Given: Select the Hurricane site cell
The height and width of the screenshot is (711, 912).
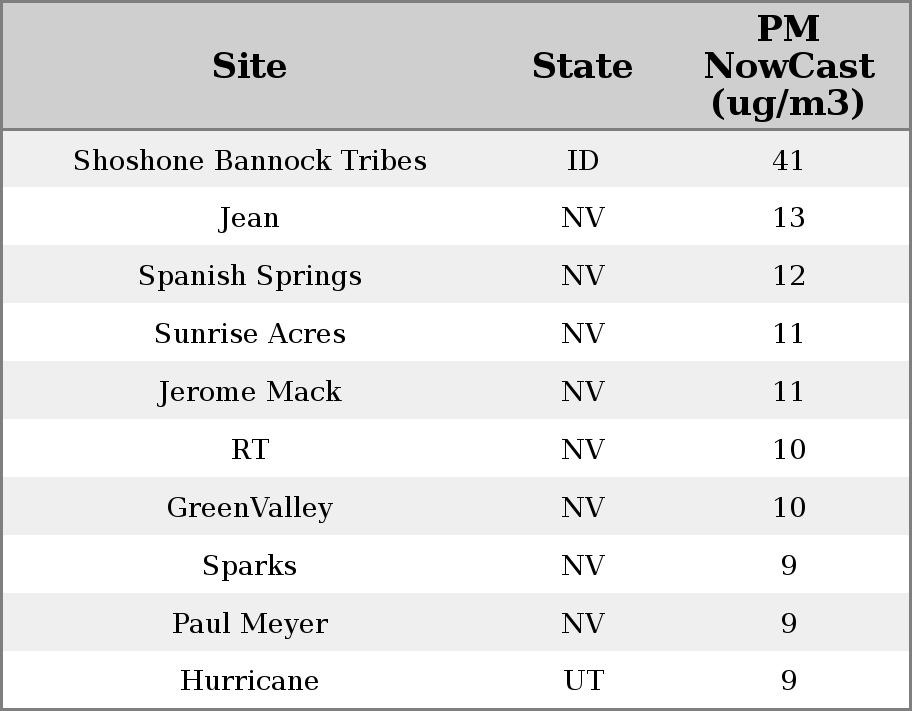Looking at the screenshot, I should pyautogui.click(x=249, y=681).
